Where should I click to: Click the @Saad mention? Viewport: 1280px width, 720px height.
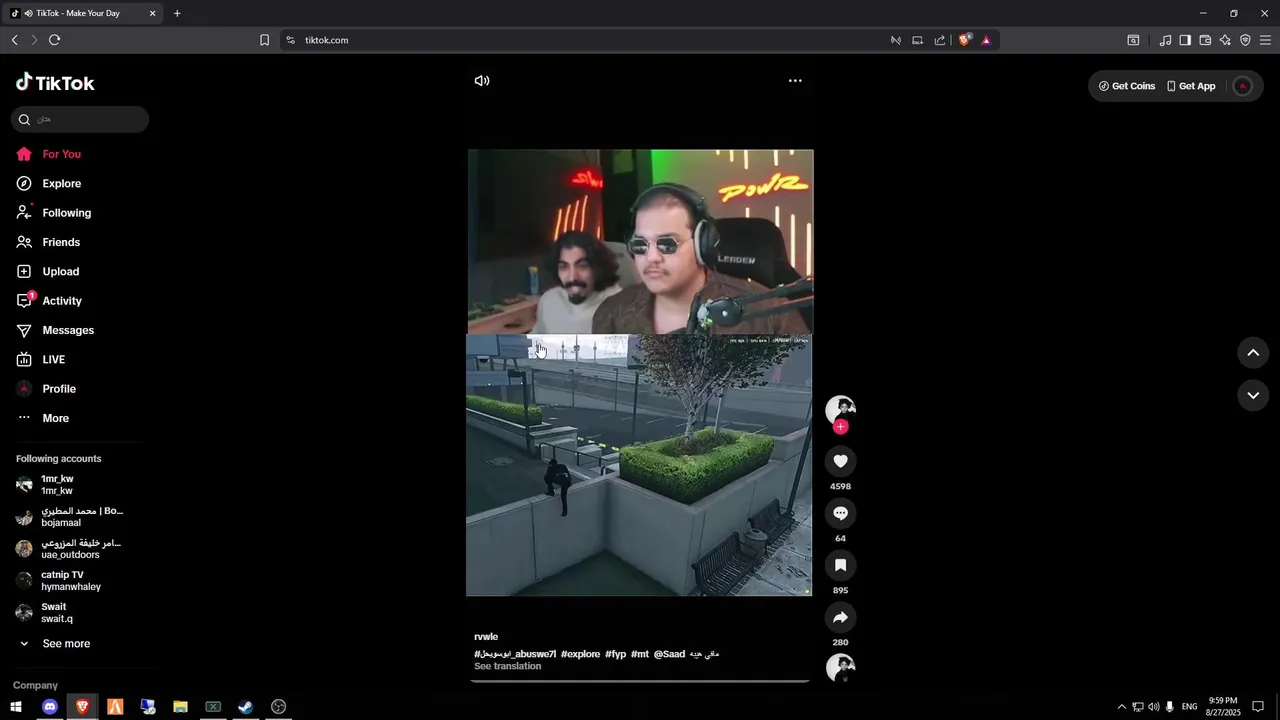pyautogui.click(x=669, y=654)
